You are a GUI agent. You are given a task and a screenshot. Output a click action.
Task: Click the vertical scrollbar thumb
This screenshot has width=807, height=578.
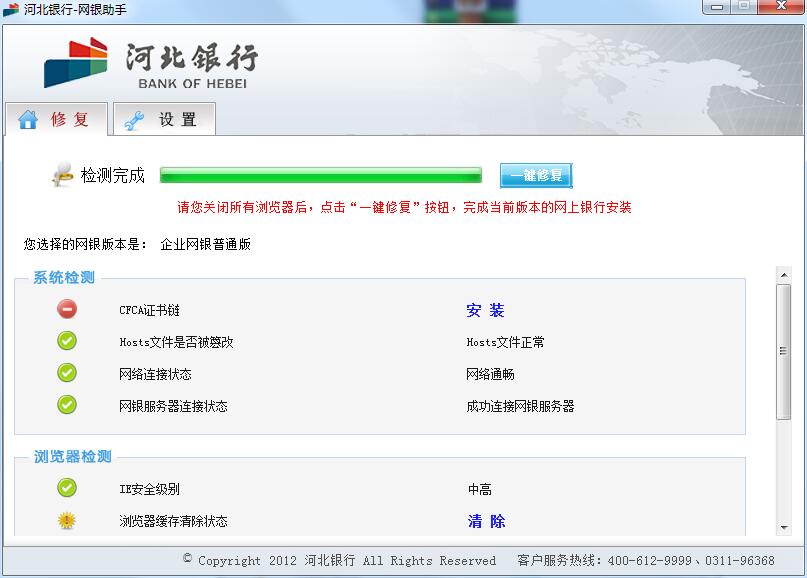pyautogui.click(x=784, y=352)
